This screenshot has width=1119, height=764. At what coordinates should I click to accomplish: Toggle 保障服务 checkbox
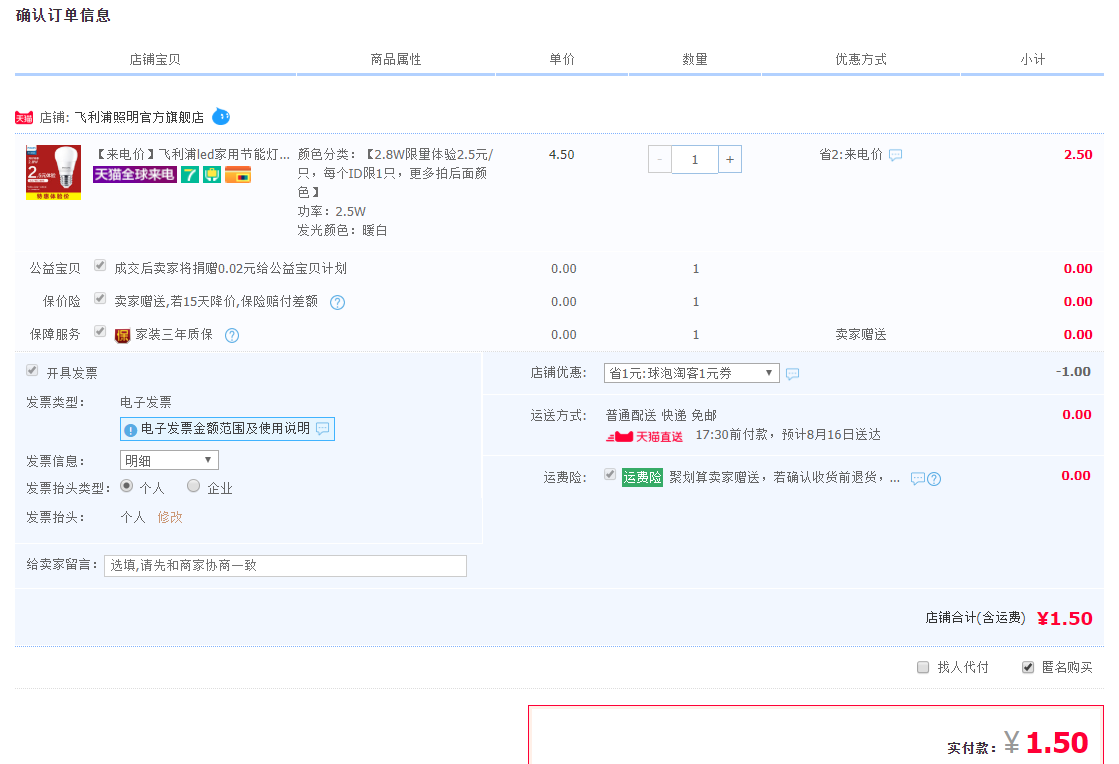[100, 331]
